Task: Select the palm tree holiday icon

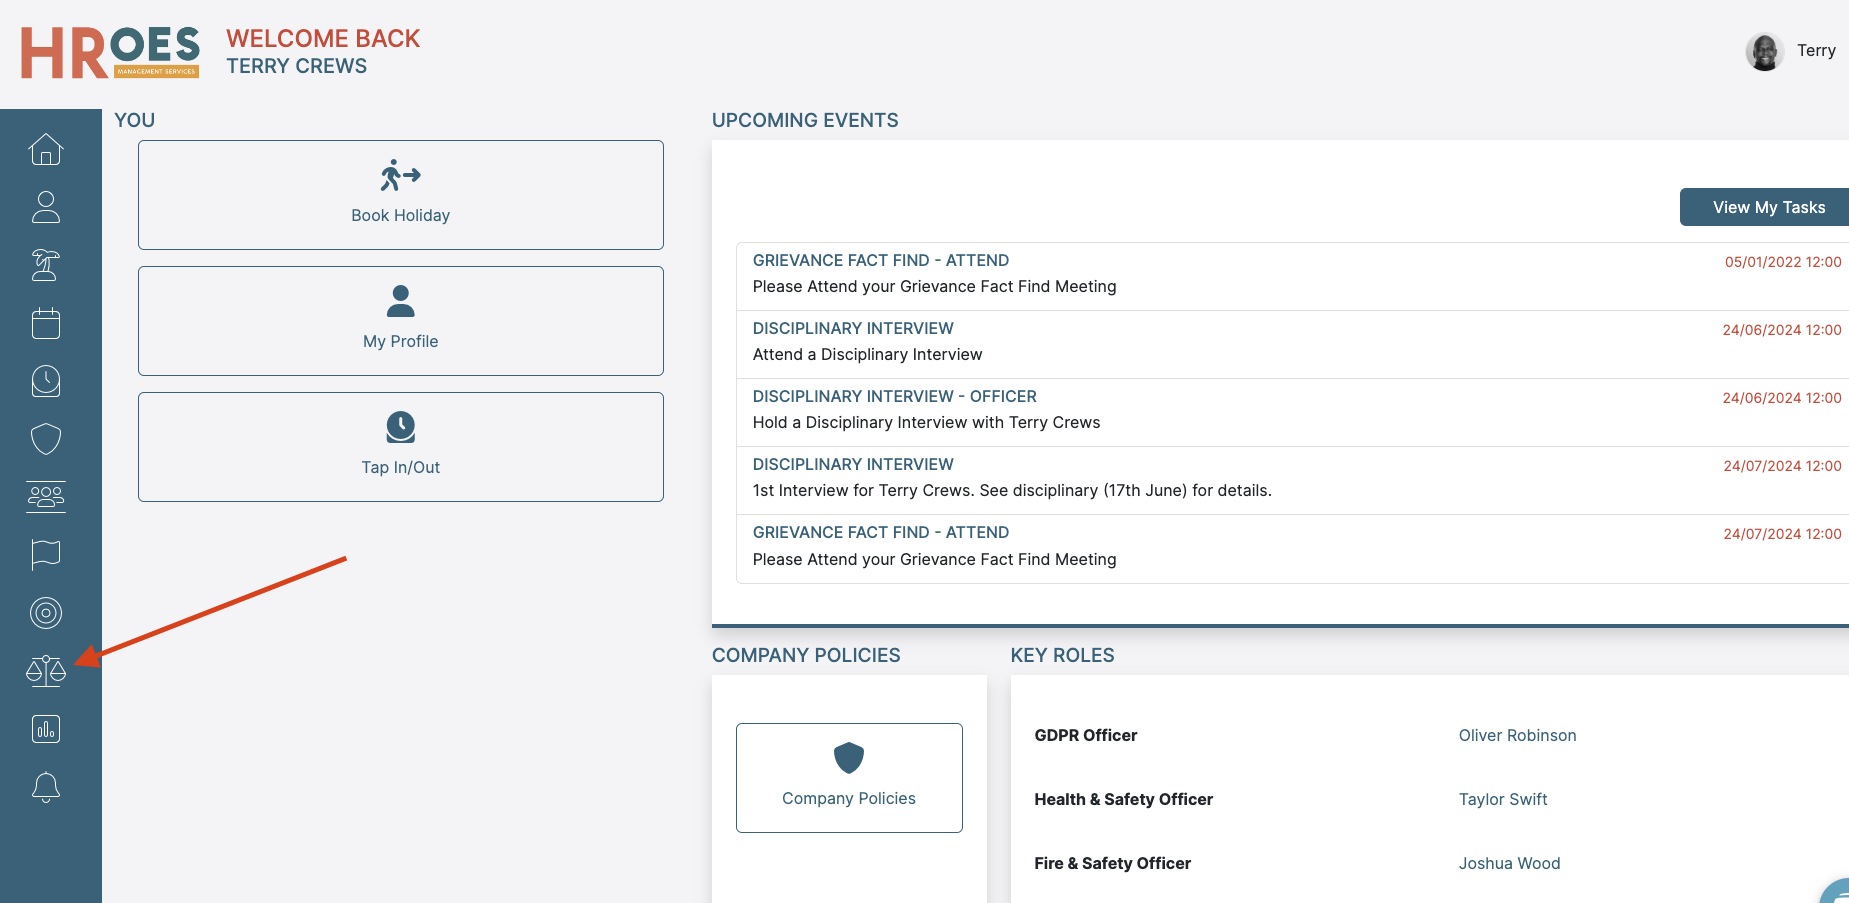Action: tap(46, 265)
